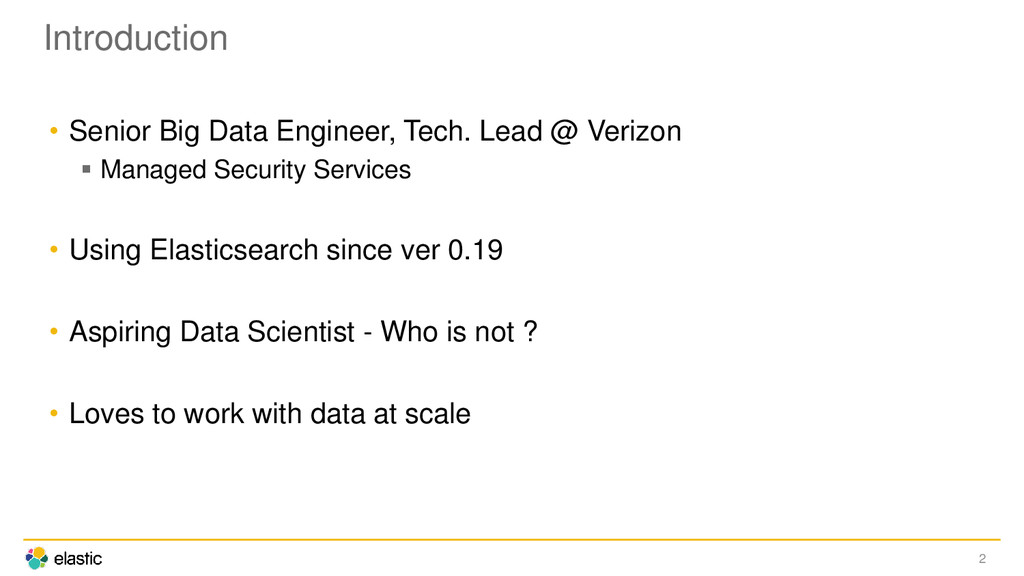Click the word 'Verizon'

(634, 131)
